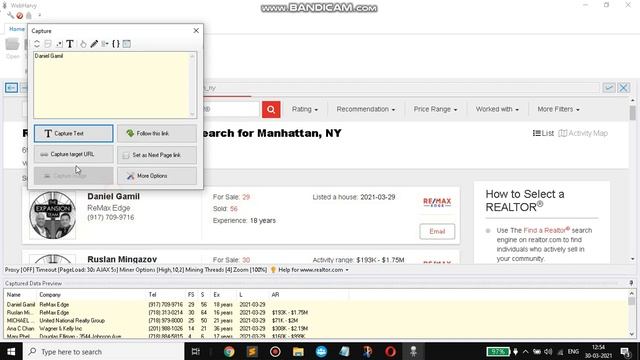Click the Open folder icon in ribbon
Viewport: 640px width, 360px height.
[x=13, y=44]
